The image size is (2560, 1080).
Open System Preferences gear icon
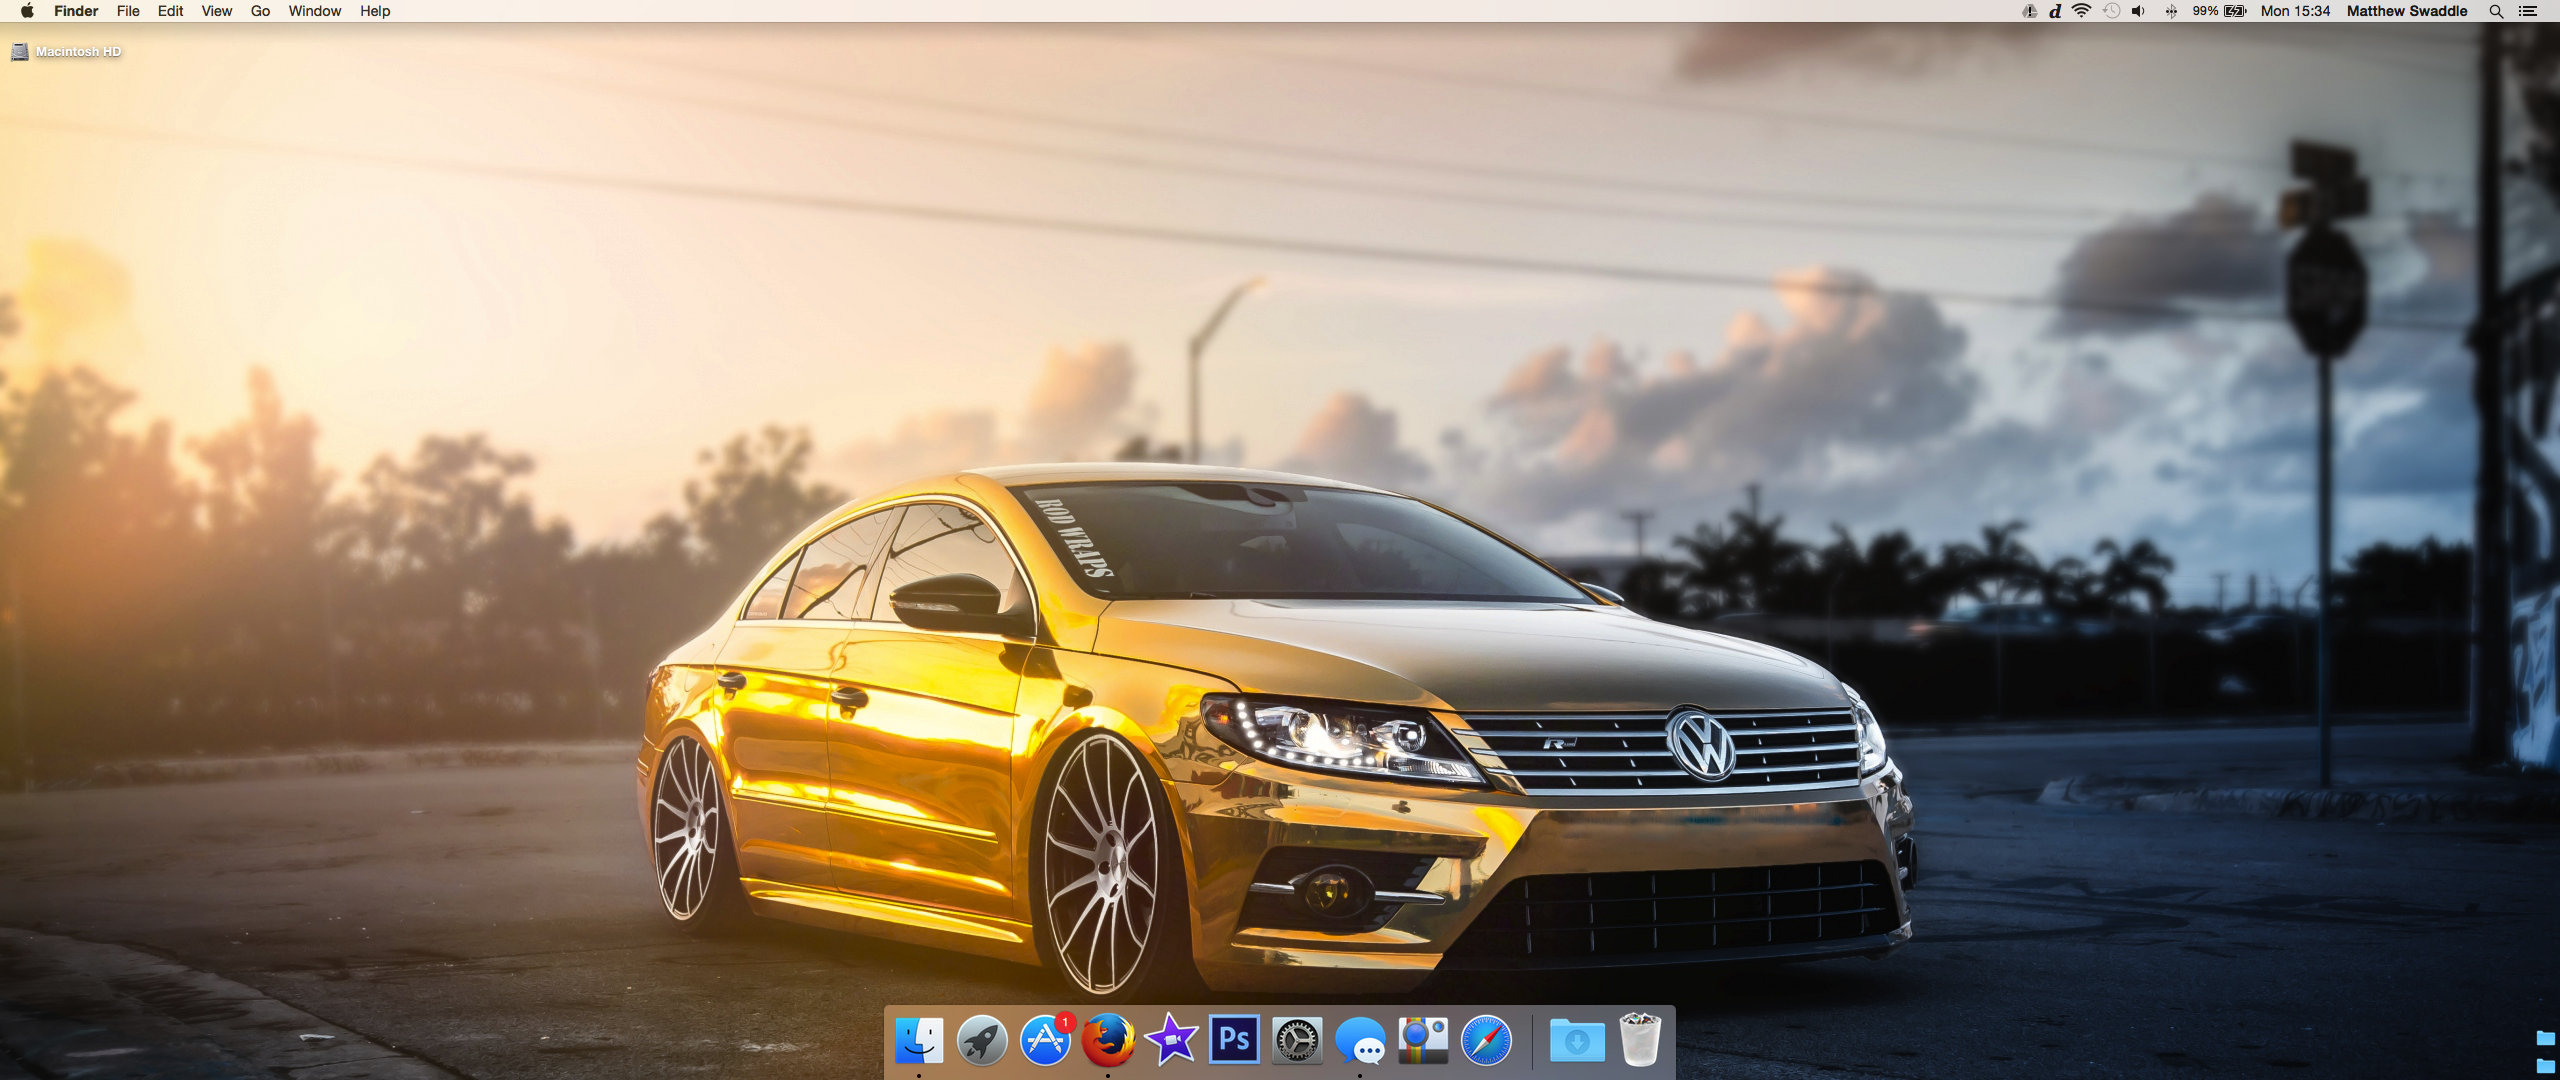[x=1297, y=1040]
